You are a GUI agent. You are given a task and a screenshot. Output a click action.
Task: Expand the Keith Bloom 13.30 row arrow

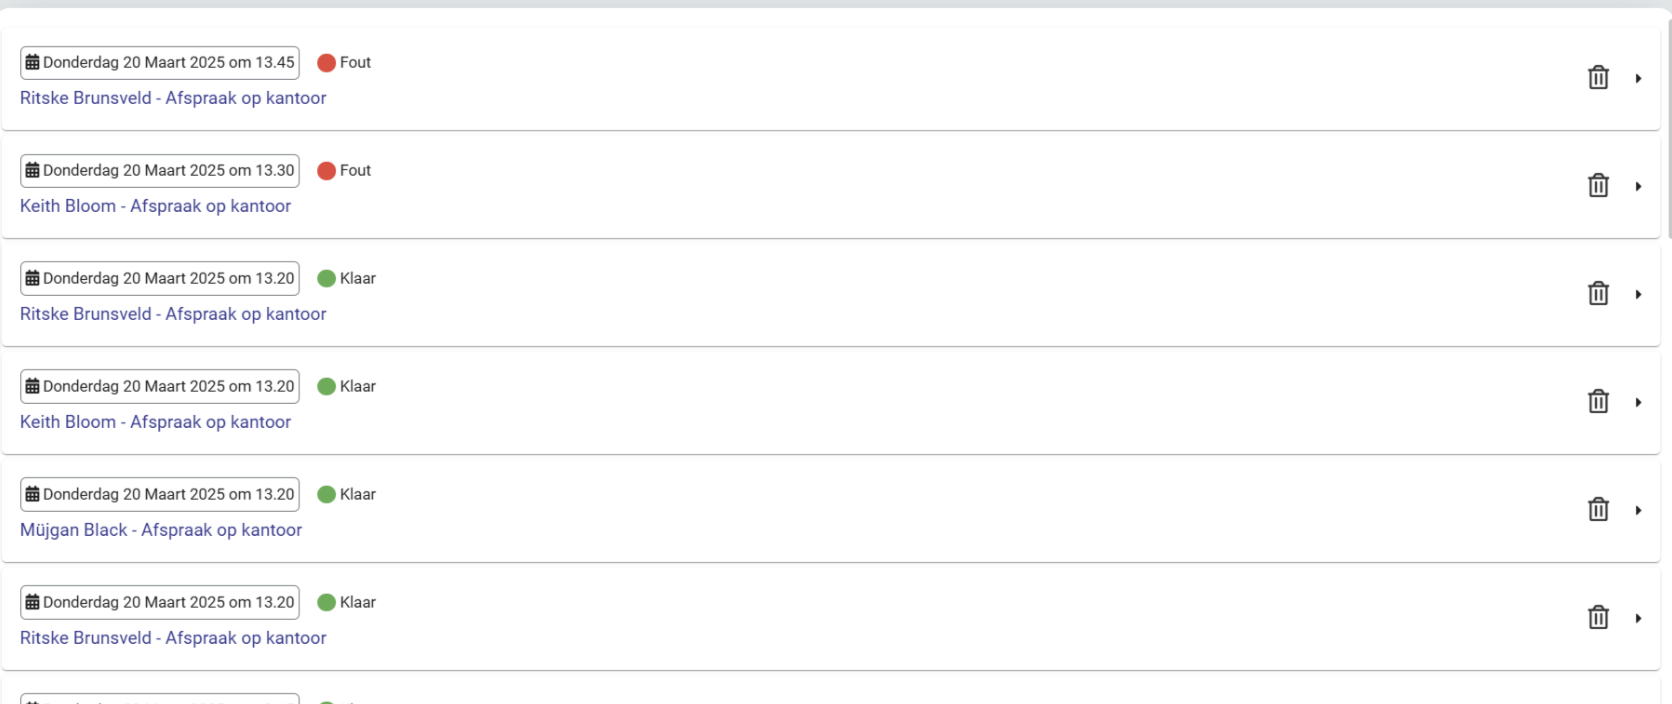point(1638,186)
